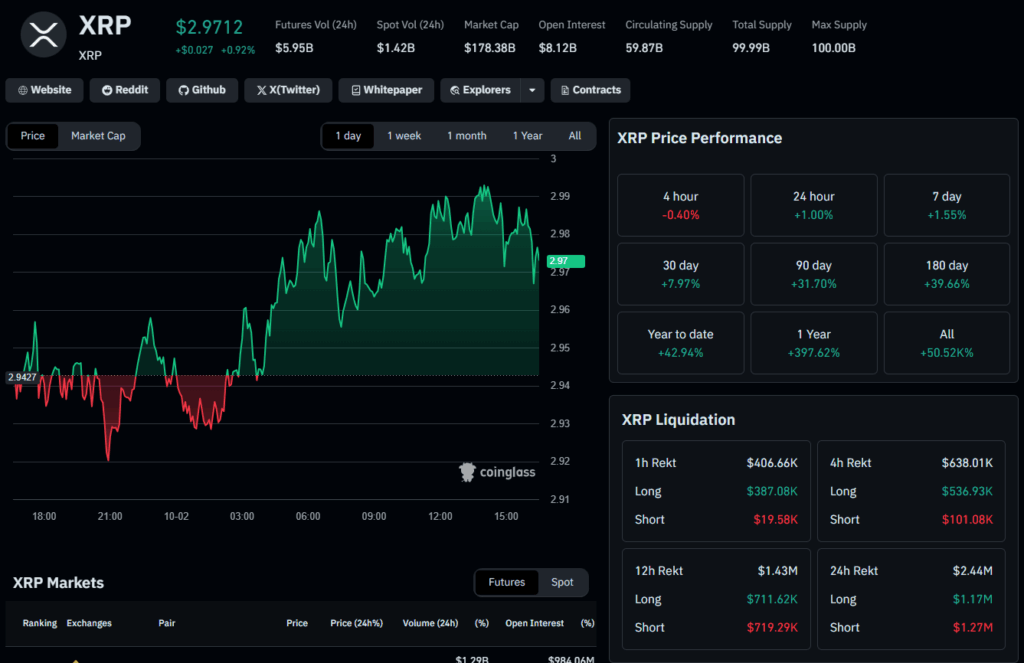Expand the Explorers dropdown arrow

tap(532, 90)
